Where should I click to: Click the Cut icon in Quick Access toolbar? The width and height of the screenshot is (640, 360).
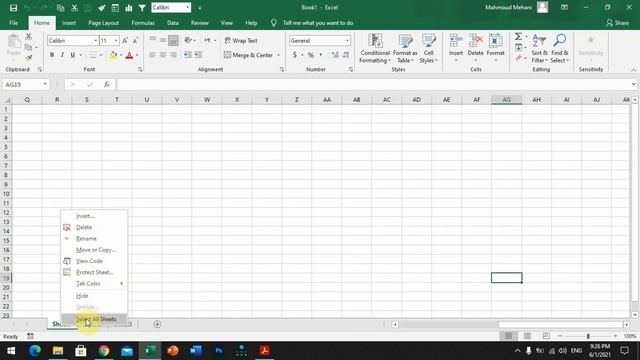click(74, 8)
